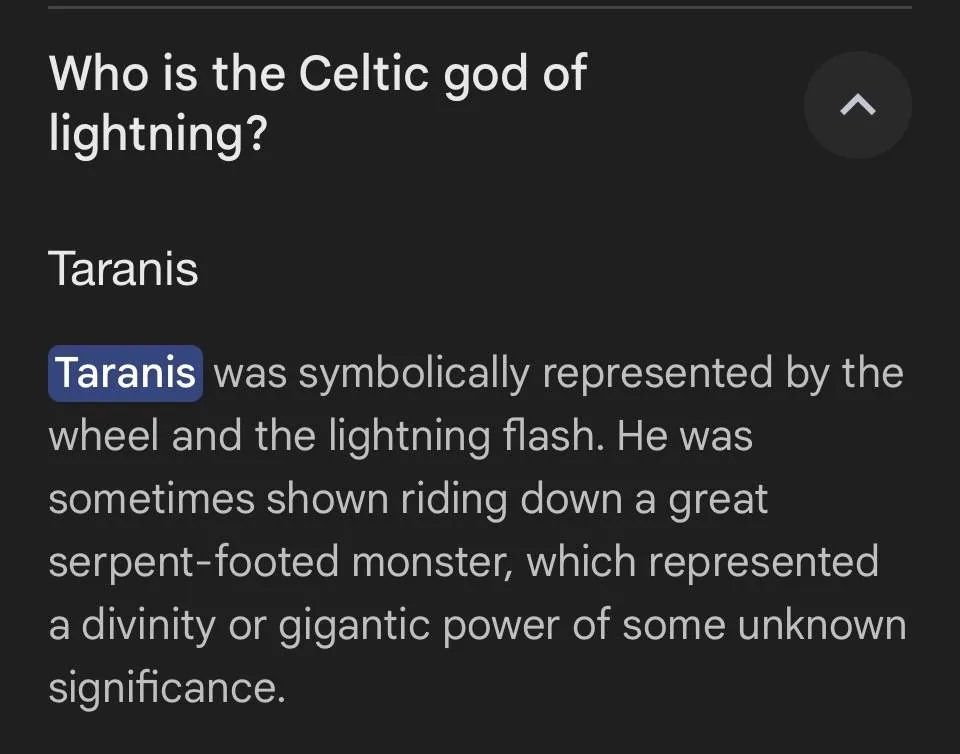Click the horizontal divider line above the question
This screenshot has width=960, height=754.
pyautogui.click(x=480, y=7)
